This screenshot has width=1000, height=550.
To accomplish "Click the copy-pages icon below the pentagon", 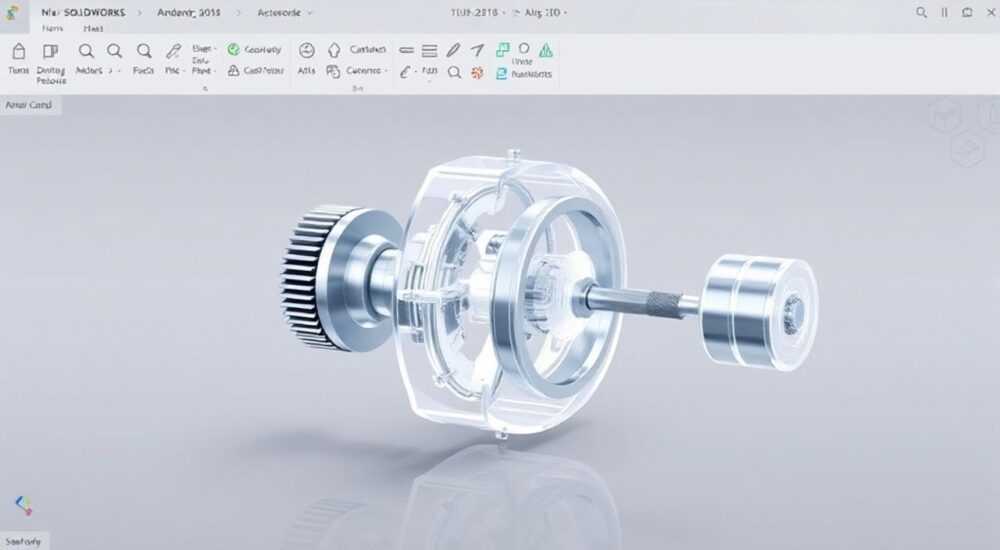I will pos(333,71).
